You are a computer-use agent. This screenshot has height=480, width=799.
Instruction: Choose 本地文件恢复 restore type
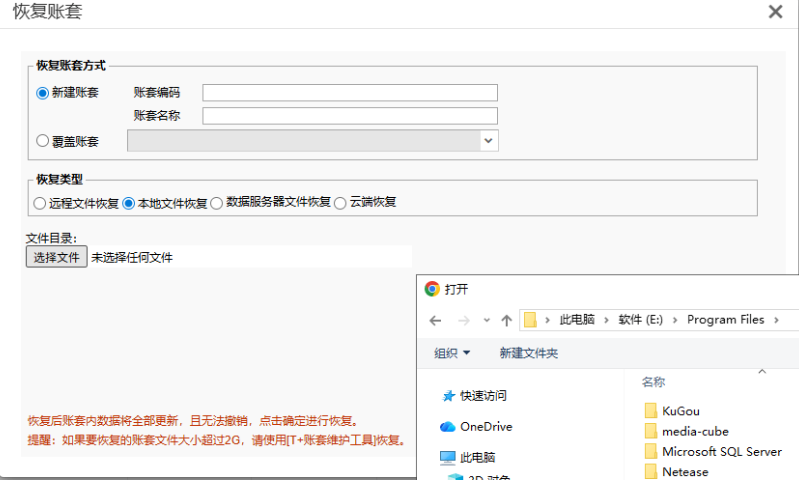[128, 203]
